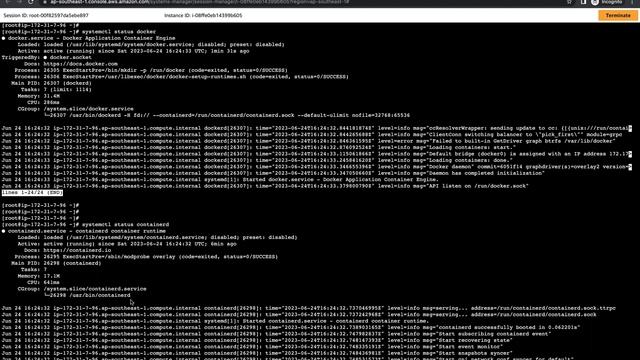Click Process 26306 docker-setup-runtimes.sh line

[x=182, y=77]
